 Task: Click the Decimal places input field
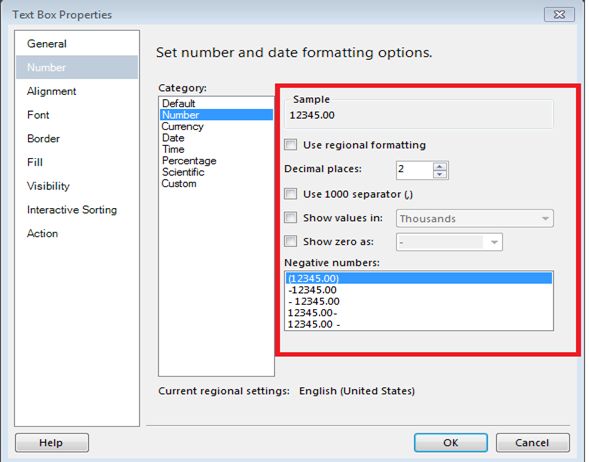[414, 170]
